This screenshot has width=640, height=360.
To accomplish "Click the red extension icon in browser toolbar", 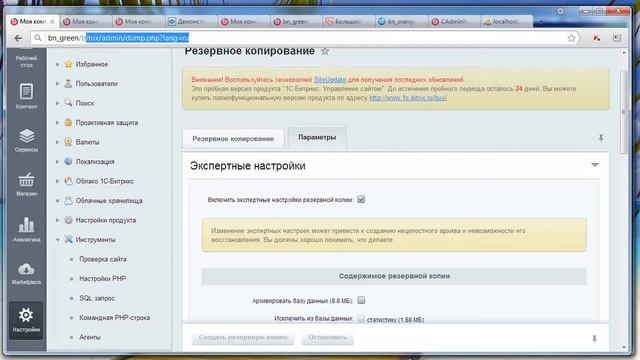I will (x=597, y=38).
